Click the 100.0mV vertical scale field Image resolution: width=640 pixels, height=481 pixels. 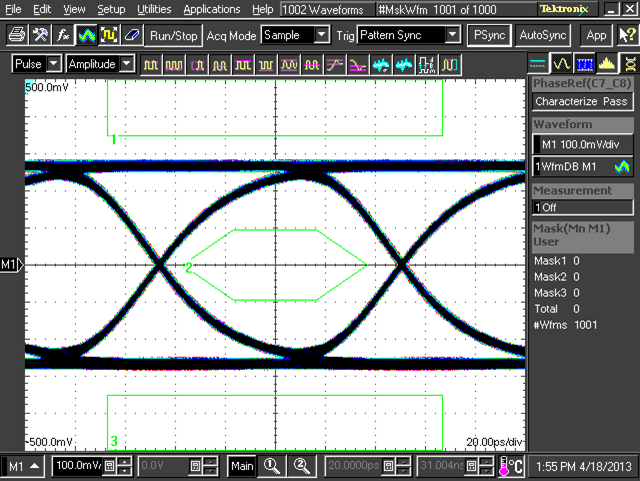tap(77, 466)
